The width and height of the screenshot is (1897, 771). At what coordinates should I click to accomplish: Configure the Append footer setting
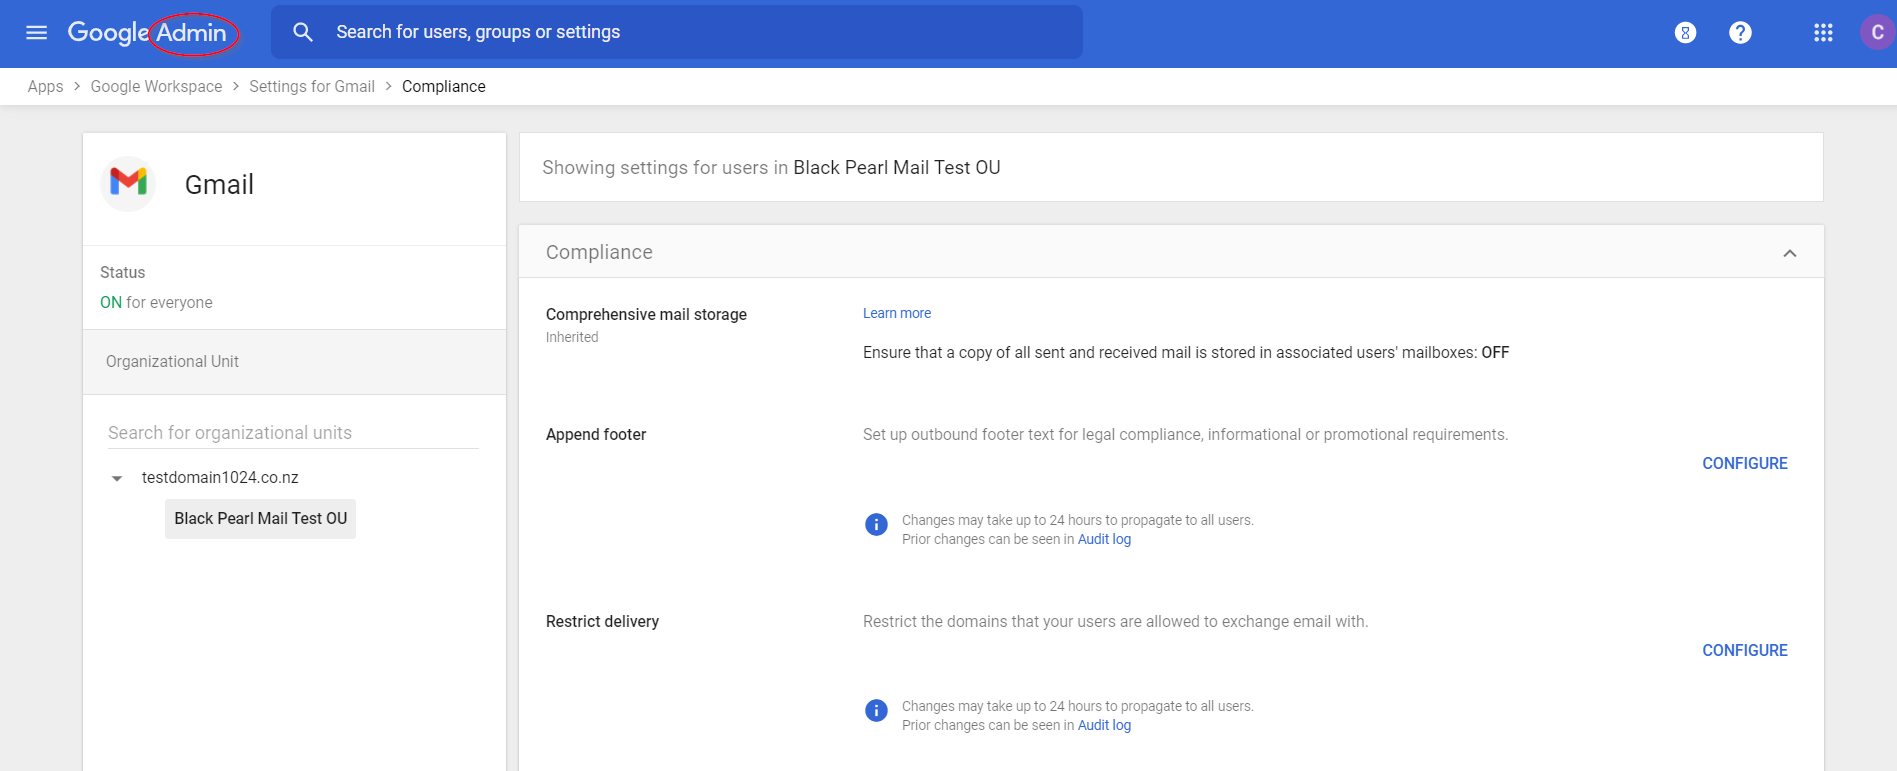click(1744, 463)
